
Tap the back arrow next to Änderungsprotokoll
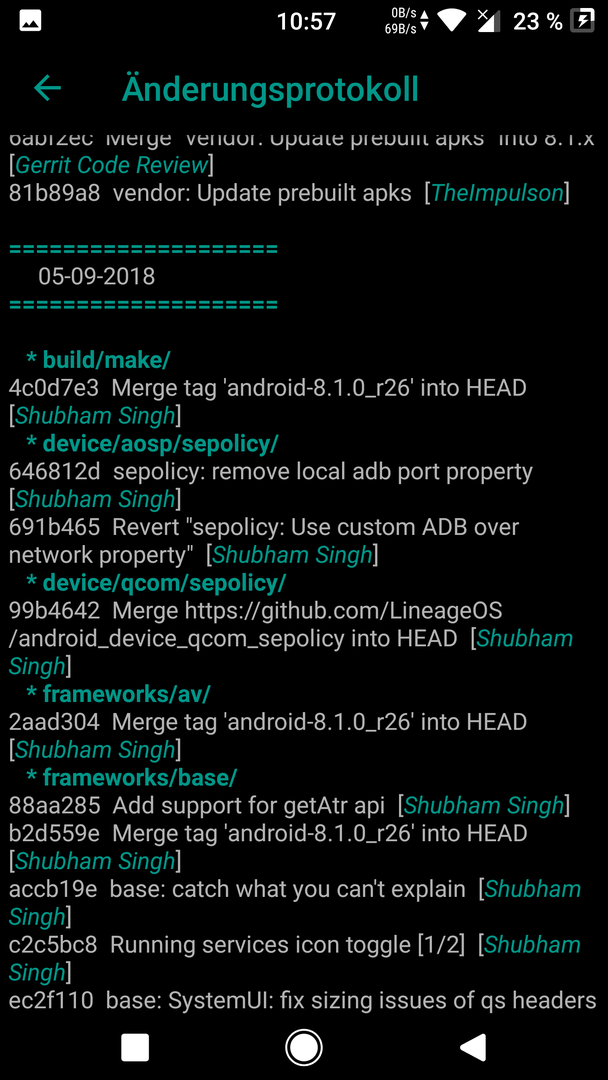click(48, 88)
